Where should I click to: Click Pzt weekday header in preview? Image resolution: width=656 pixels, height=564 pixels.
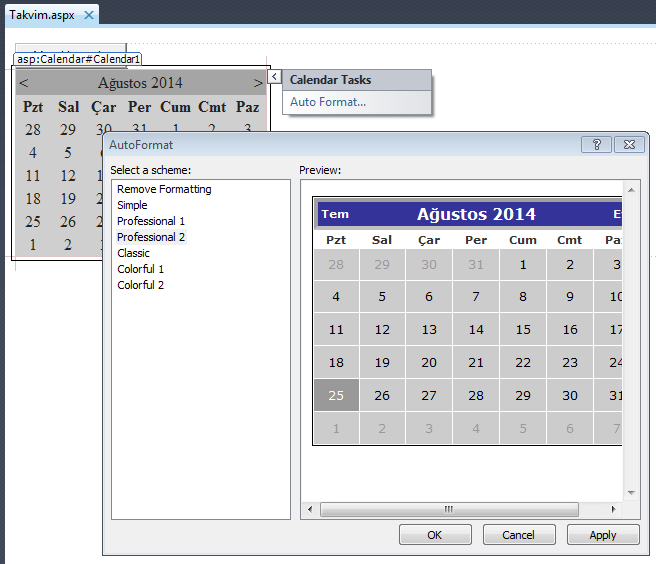[x=336, y=240]
